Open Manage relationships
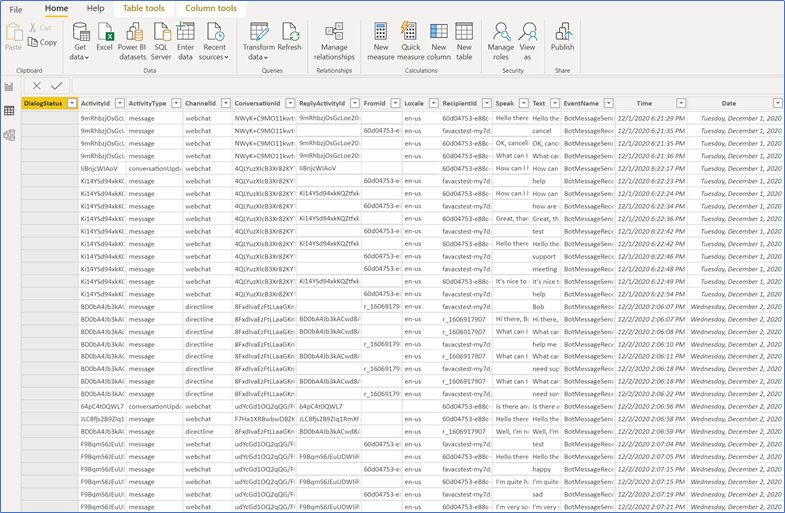This screenshot has width=785, height=513. pyautogui.click(x=334, y=32)
